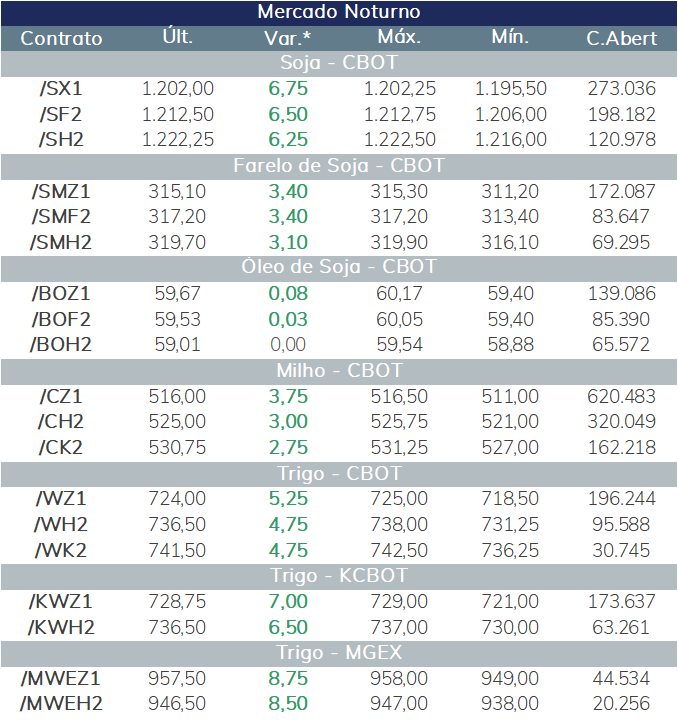Select the /WZ1 contract label

(61, 499)
